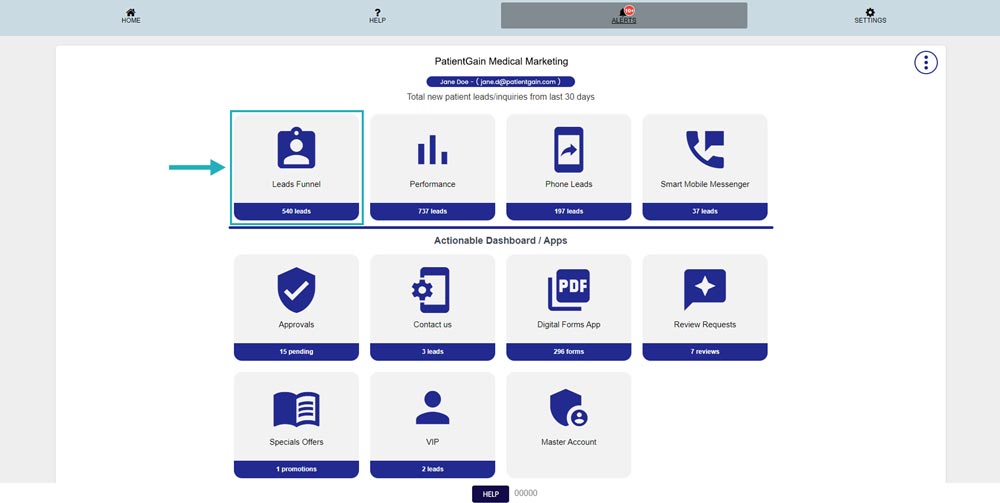Open the VIP person icon
This screenshot has height=503, width=1000.
432,407
